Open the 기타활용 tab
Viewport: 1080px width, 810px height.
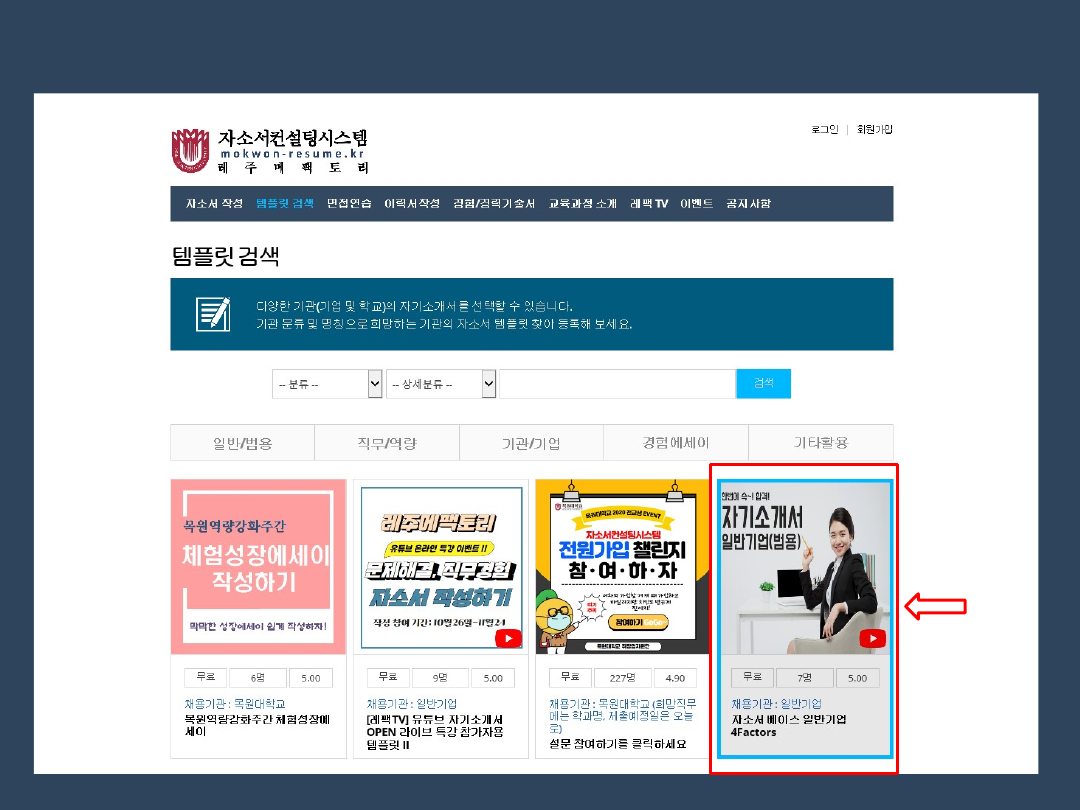(820, 443)
